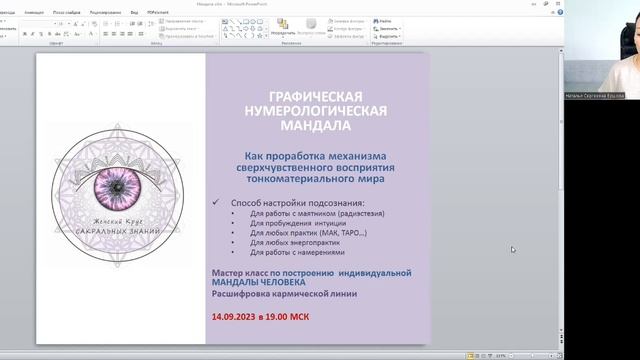Viewport: 640px width, 360px height.
Task: Toggle italic formatting in the Font group
Action: pyautogui.click(x=33, y=34)
